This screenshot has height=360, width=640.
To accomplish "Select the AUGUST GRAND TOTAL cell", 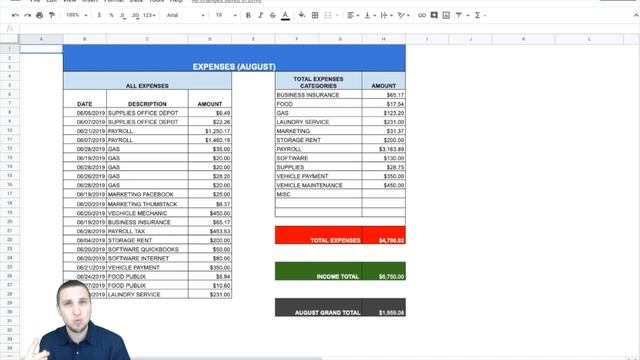I will tap(318, 307).
